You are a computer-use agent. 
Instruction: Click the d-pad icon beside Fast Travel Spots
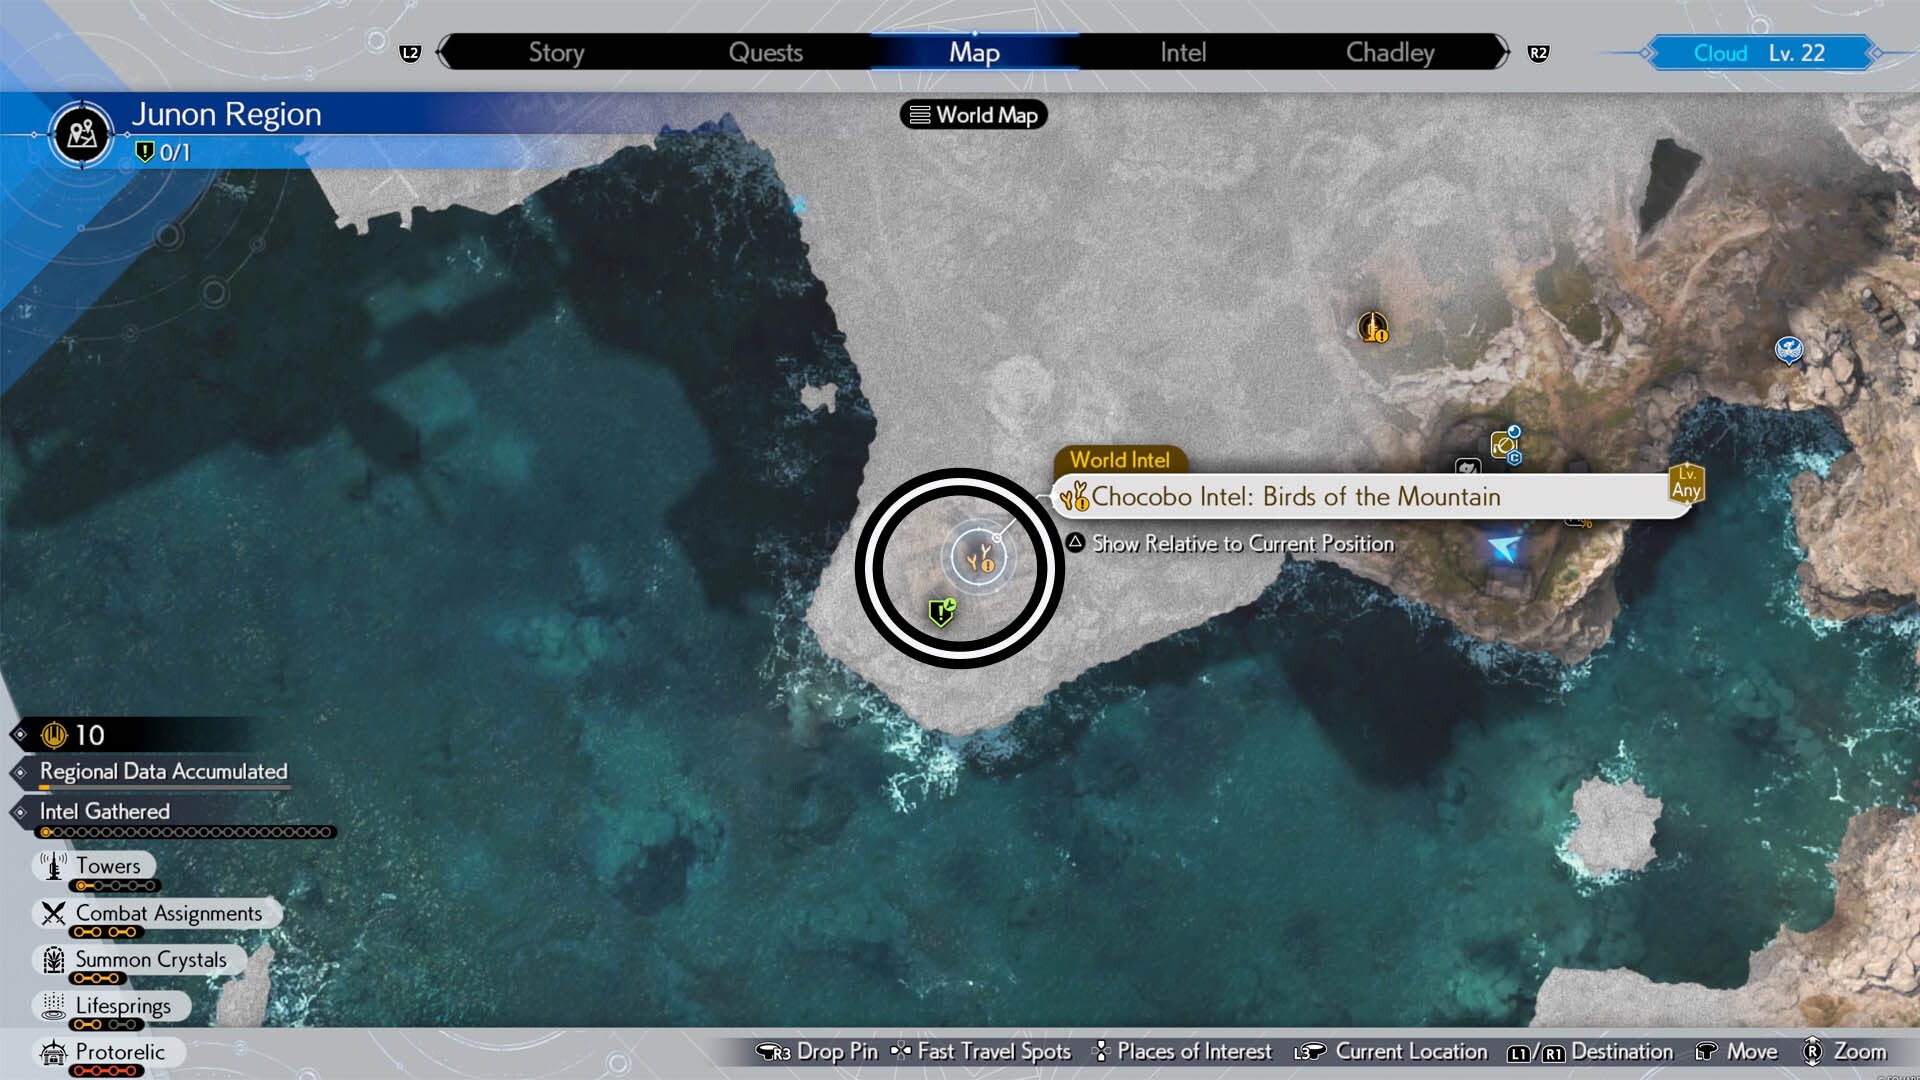901,1051
